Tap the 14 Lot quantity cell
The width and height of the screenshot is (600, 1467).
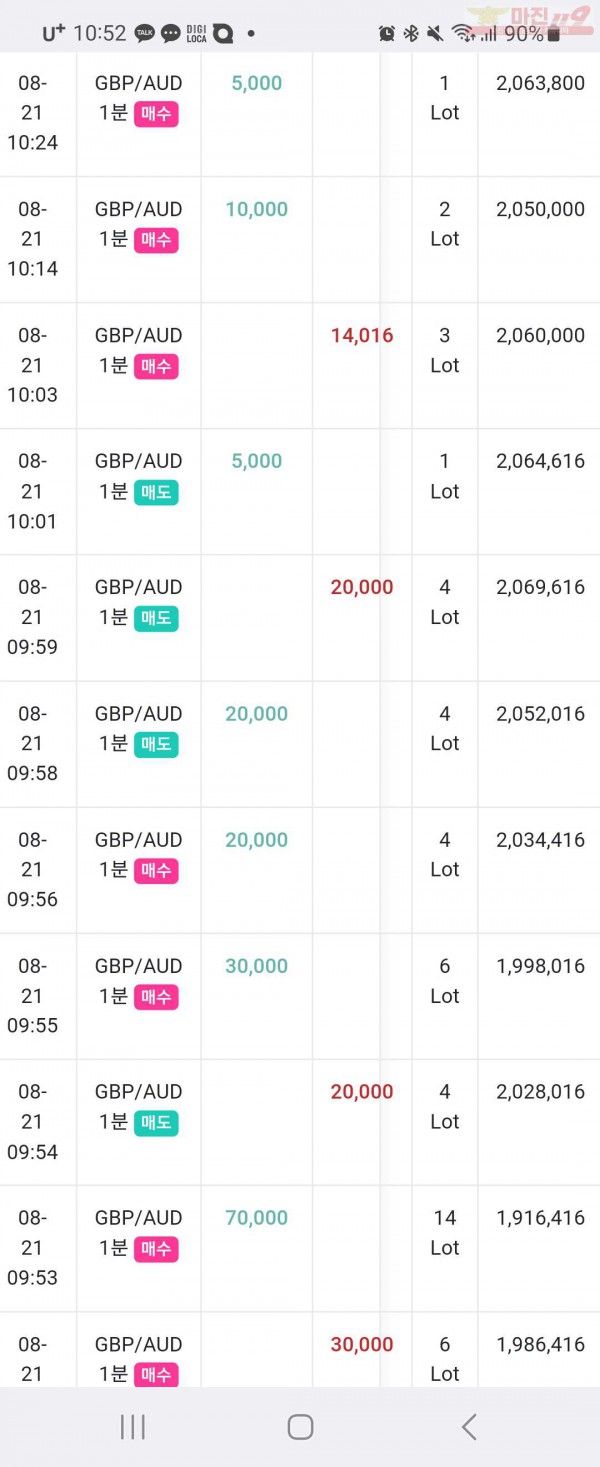[445, 1233]
